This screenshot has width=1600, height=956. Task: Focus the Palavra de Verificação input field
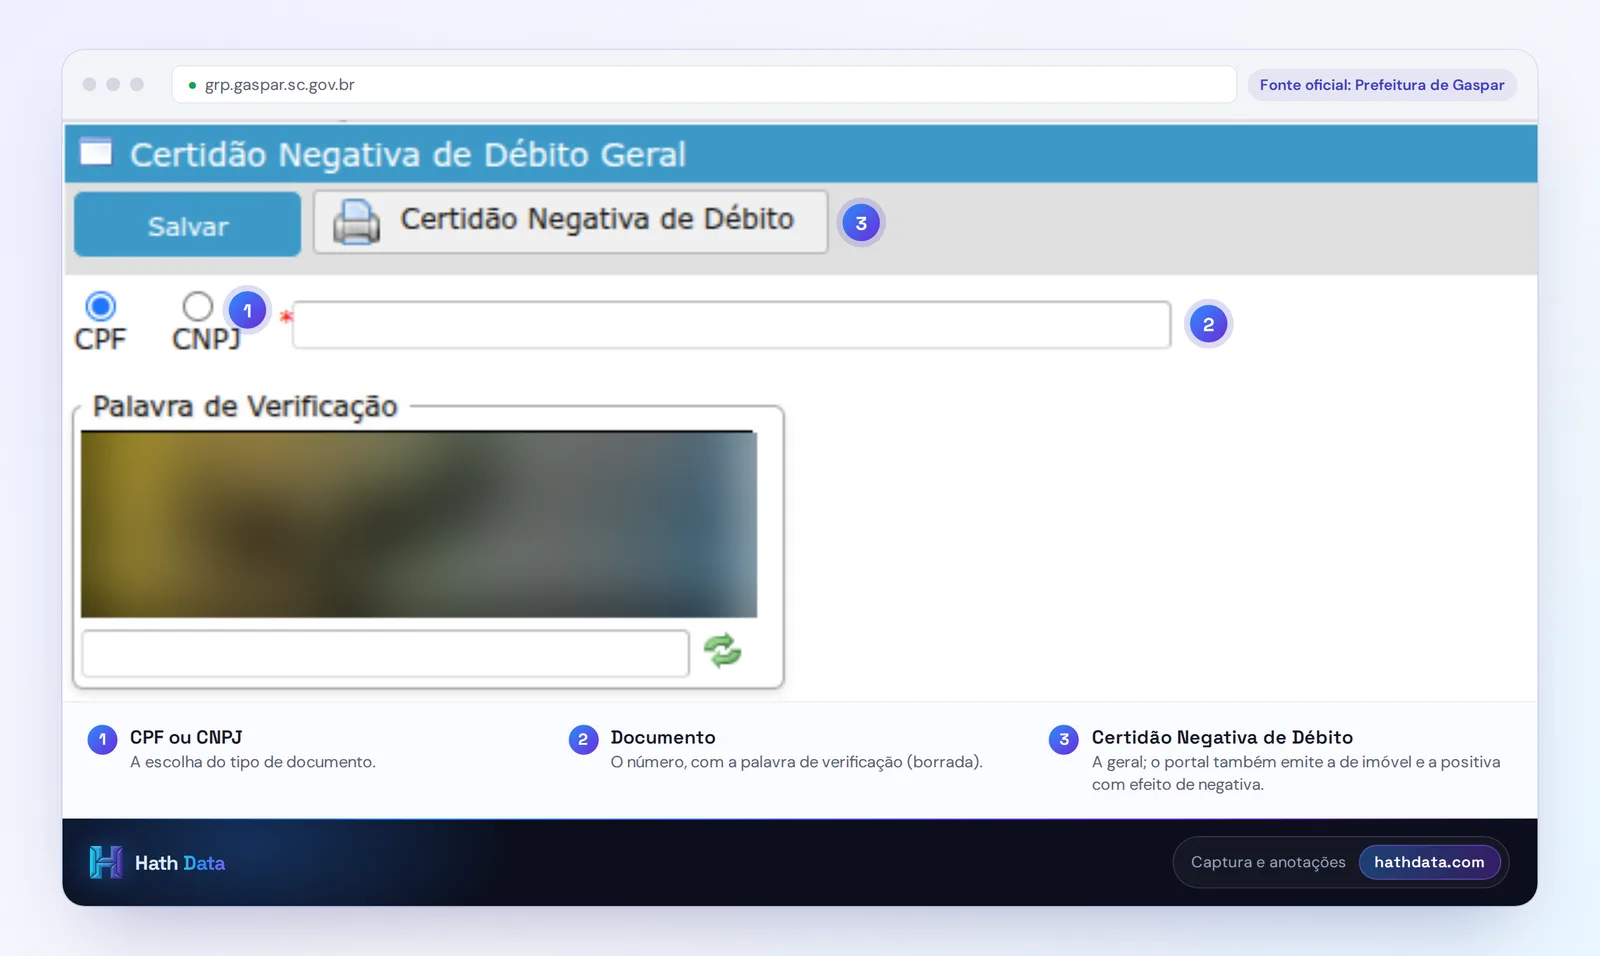point(385,654)
